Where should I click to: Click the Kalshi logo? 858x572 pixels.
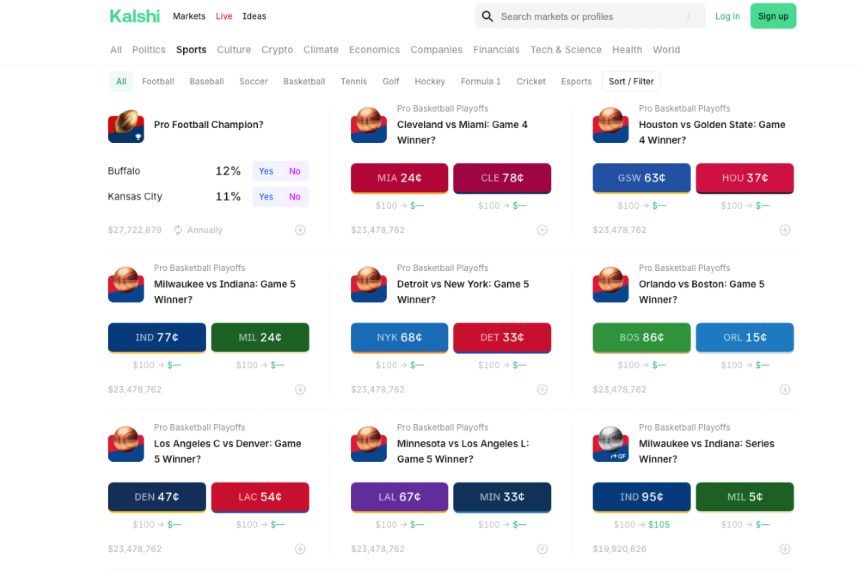click(x=135, y=16)
